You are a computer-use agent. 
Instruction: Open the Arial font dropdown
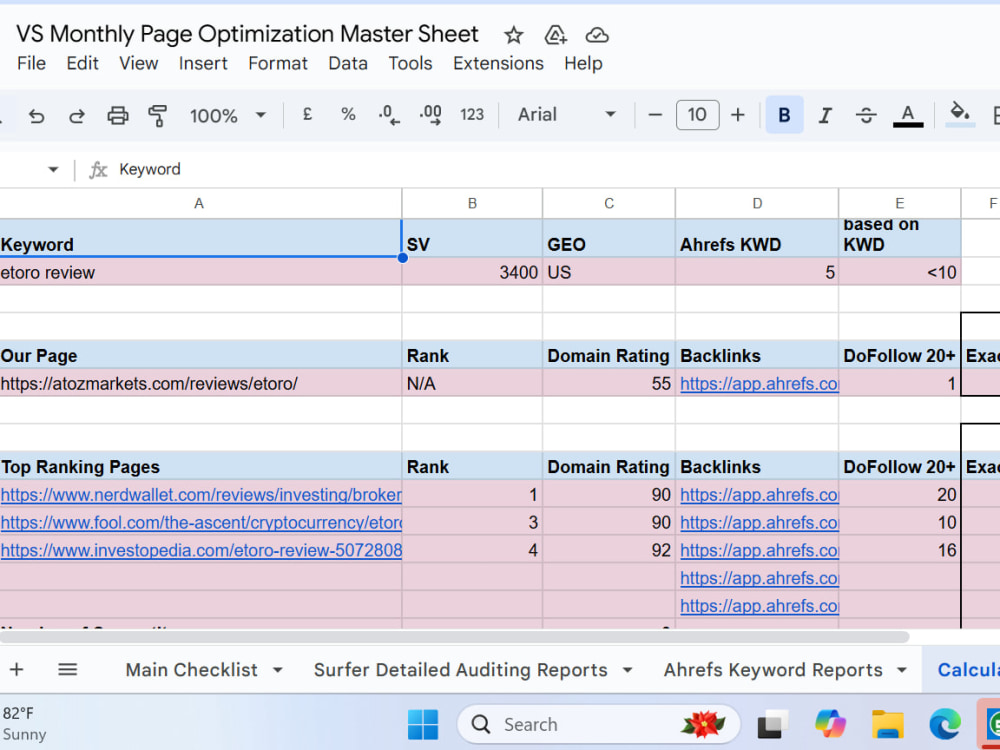(x=566, y=115)
